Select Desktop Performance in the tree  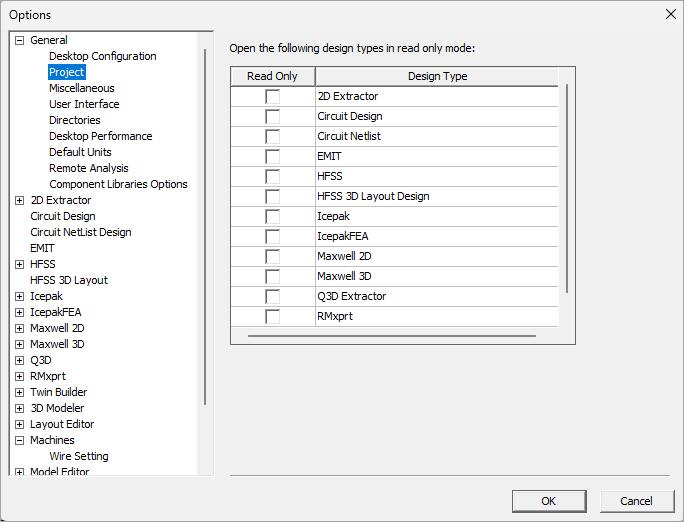tap(101, 136)
